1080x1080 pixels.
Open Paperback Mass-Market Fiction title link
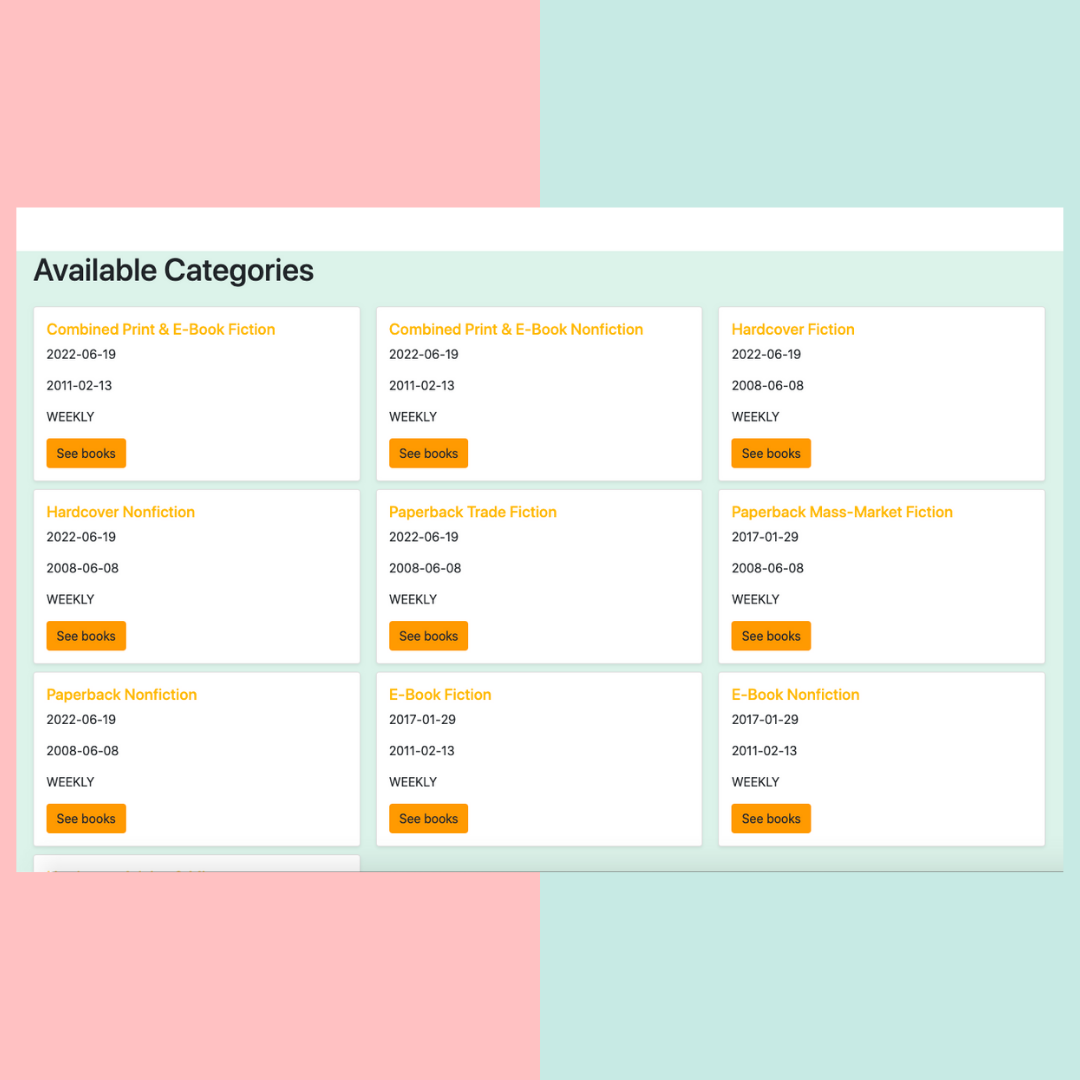pyautogui.click(x=841, y=512)
